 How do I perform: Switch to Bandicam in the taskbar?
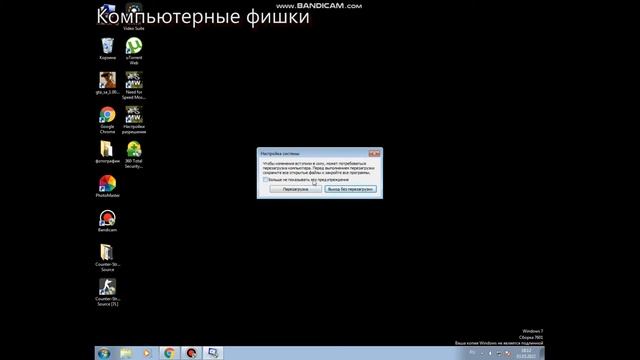tap(191, 353)
